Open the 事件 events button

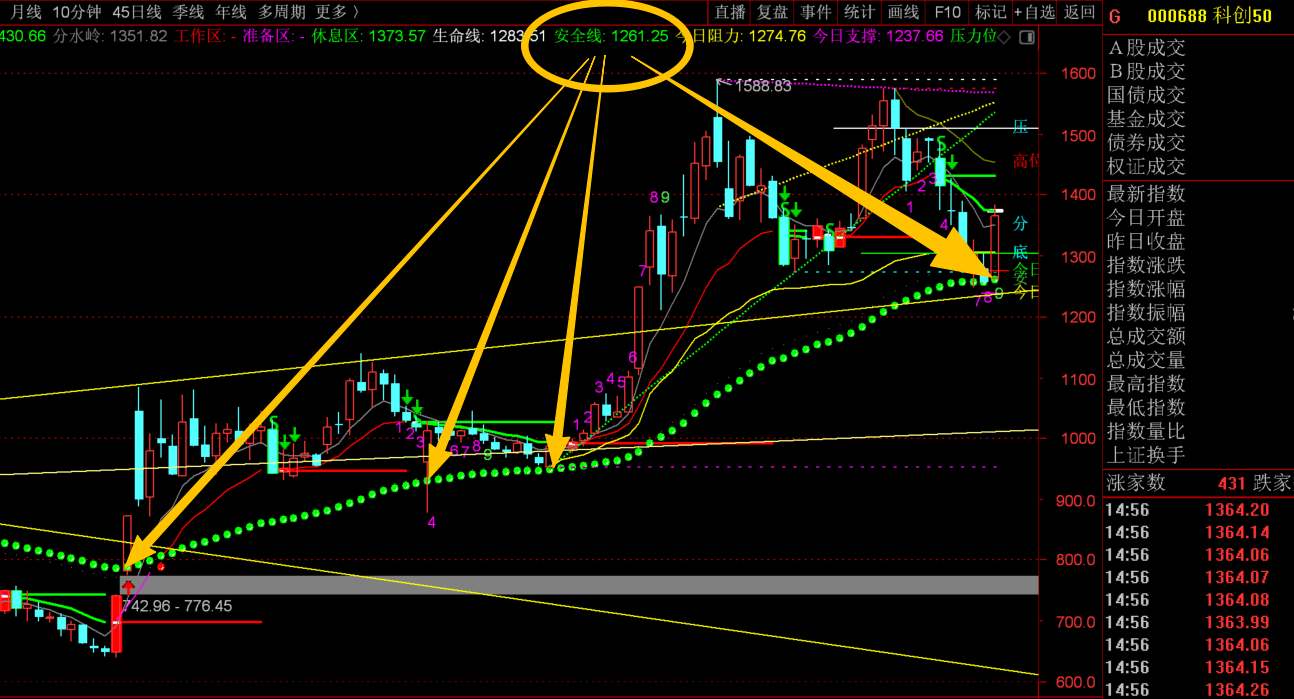(x=816, y=12)
